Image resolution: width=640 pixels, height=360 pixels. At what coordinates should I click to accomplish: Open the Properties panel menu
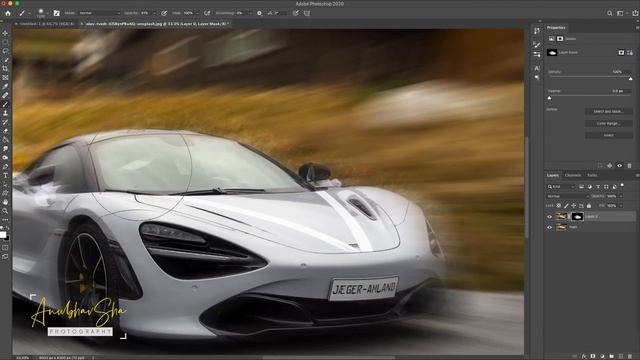pos(637,28)
